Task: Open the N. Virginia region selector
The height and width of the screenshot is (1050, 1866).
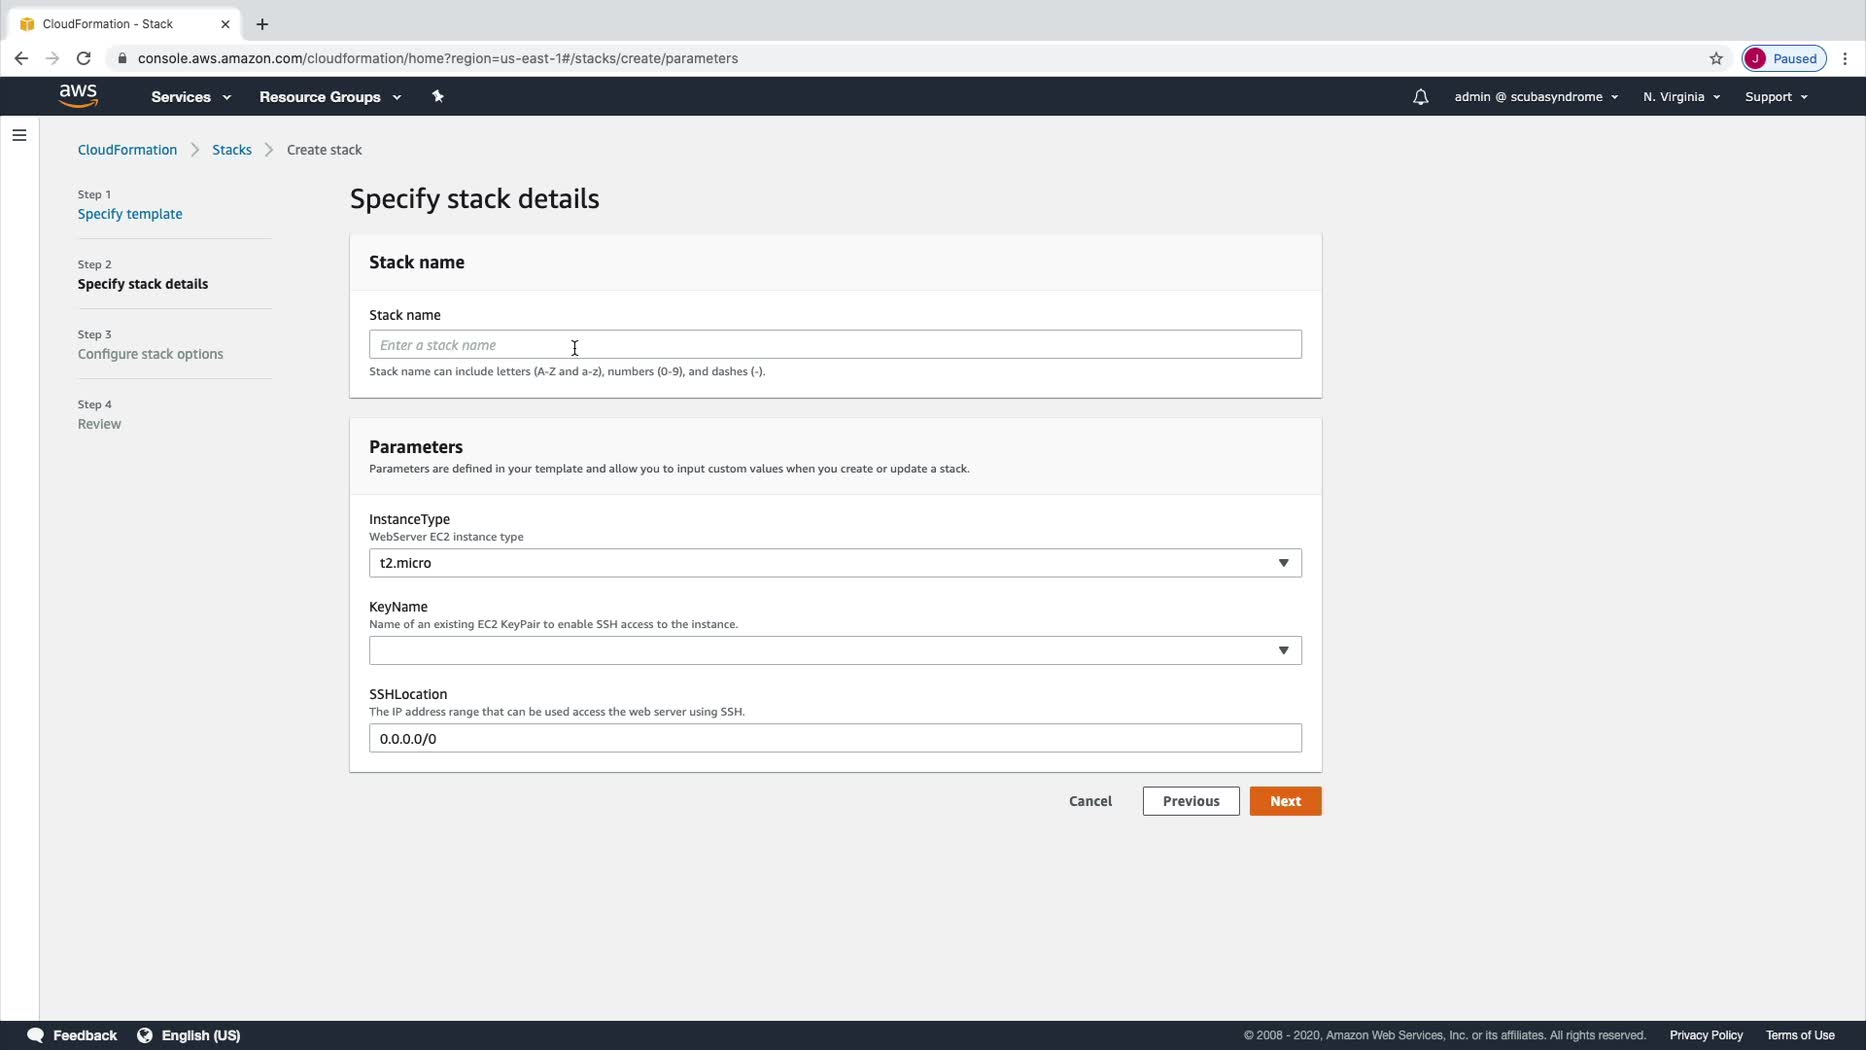Action: (1681, 97)
